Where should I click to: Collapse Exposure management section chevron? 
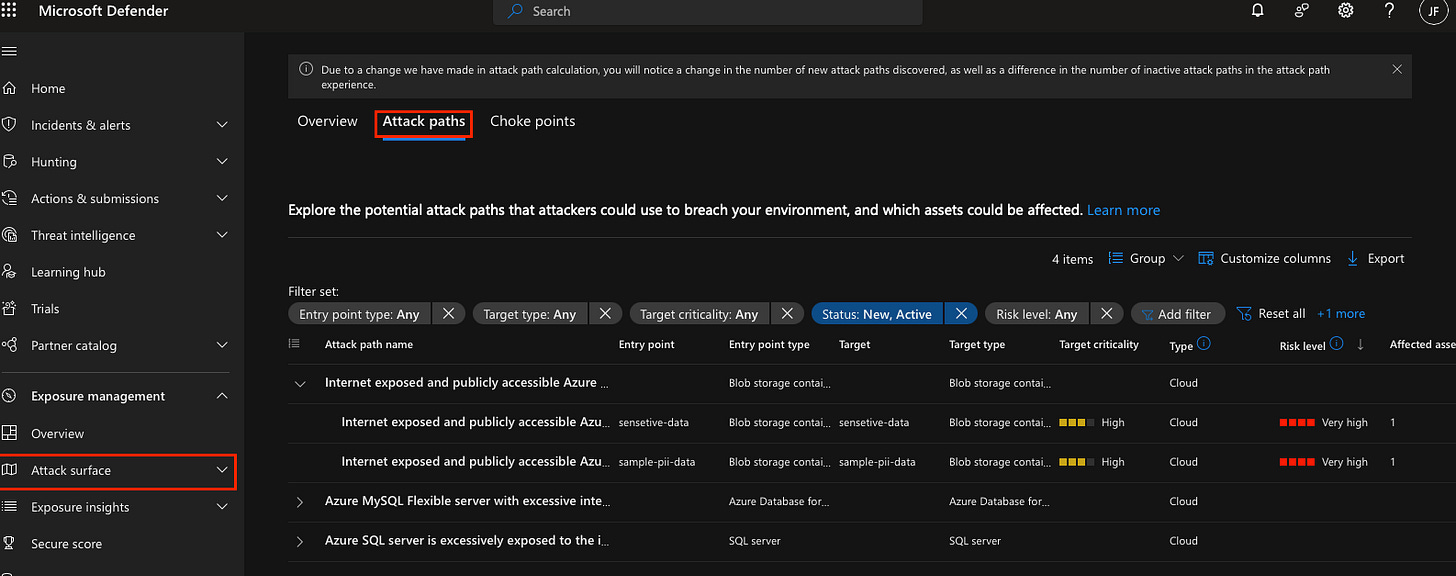point(222,396)
